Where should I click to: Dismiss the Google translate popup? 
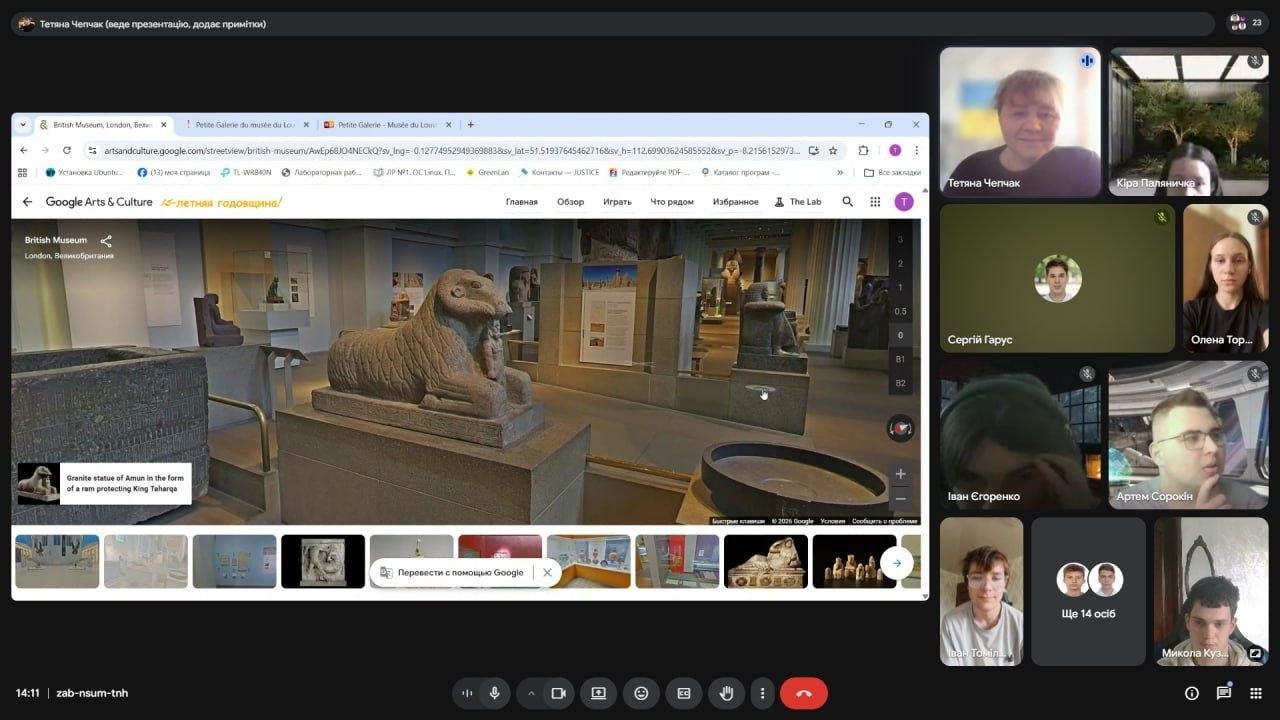coord(546,573)
